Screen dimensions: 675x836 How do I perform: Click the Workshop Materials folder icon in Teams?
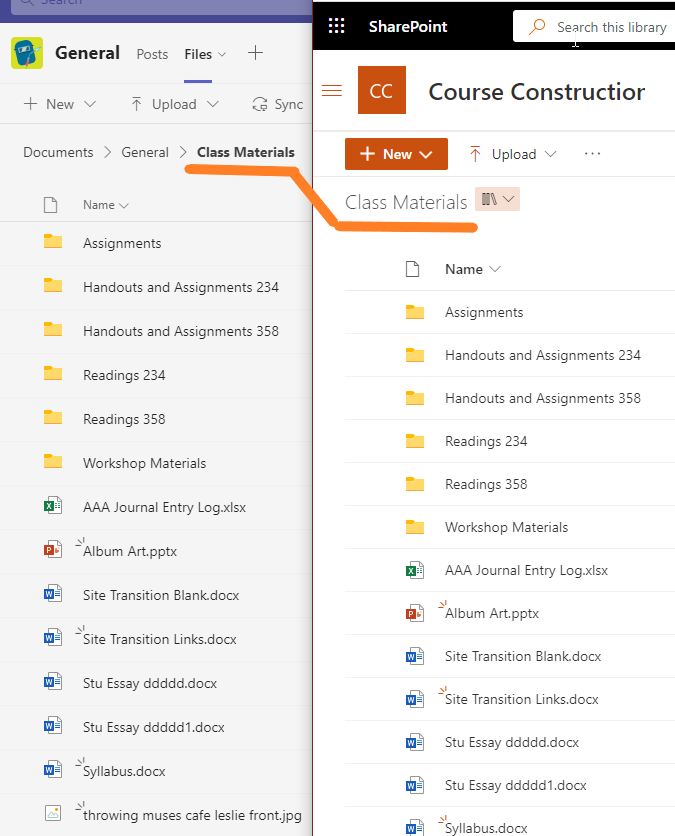53,461
